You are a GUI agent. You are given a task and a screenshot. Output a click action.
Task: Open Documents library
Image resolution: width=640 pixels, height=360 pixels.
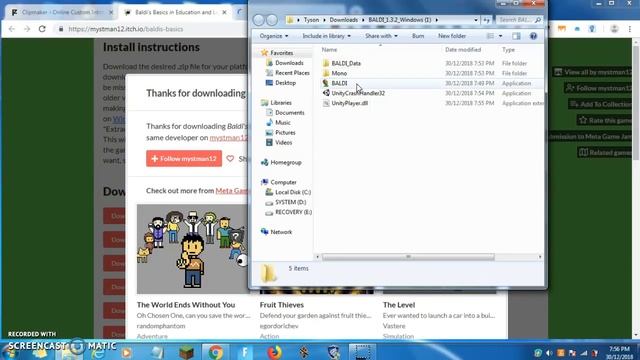pos(285,113)
